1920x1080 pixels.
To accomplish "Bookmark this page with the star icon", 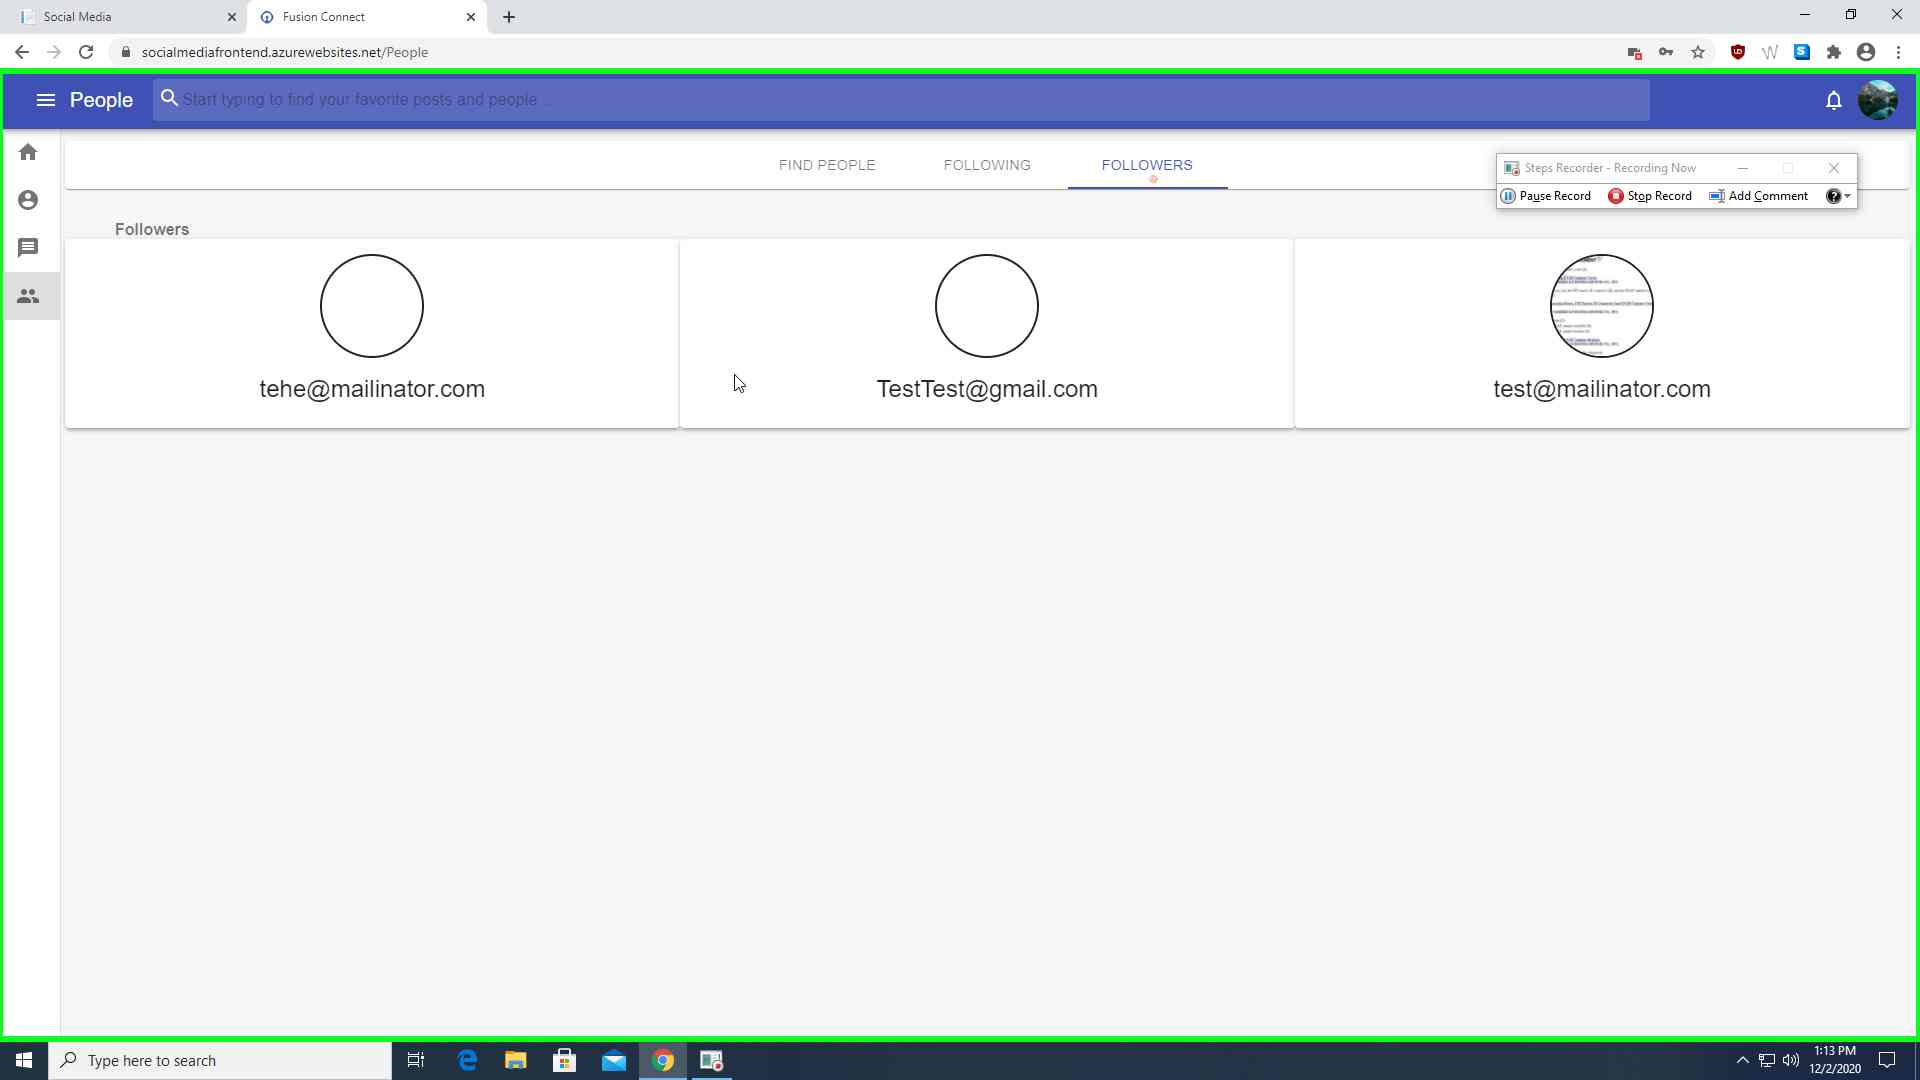I will pyautogui.click(x=1698, y=52).
